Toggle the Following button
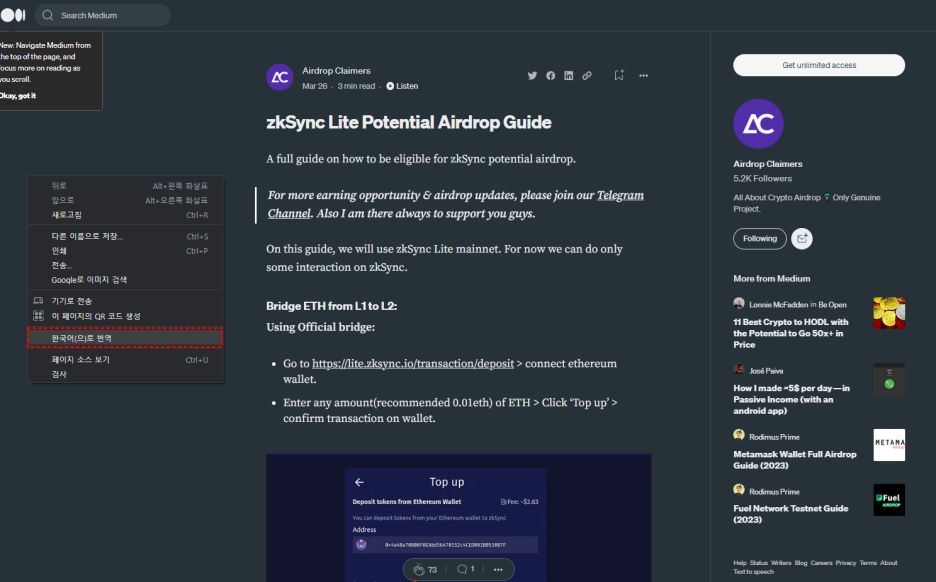 pyautogui.click(x=760, y=239)
